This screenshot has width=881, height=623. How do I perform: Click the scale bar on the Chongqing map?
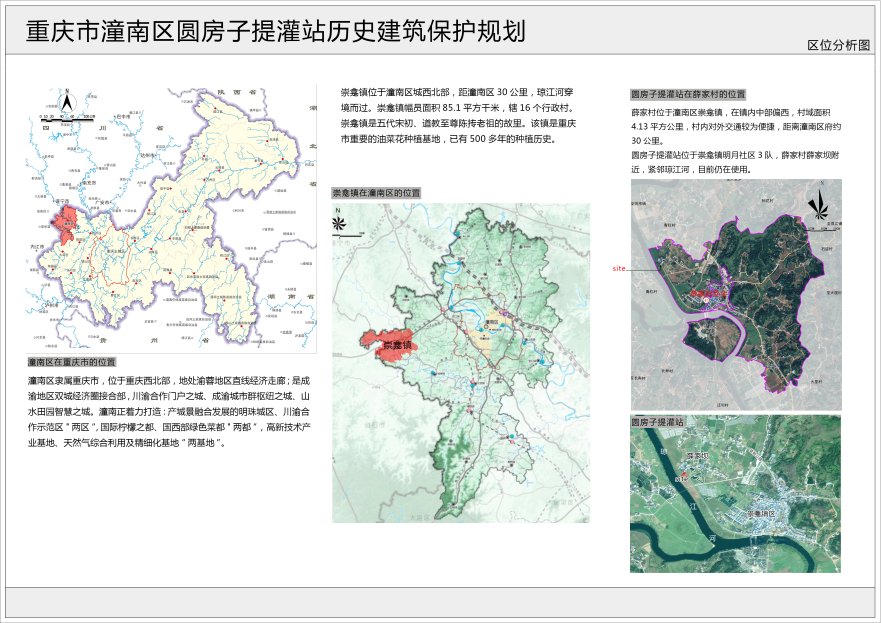(x=66, y=119)
